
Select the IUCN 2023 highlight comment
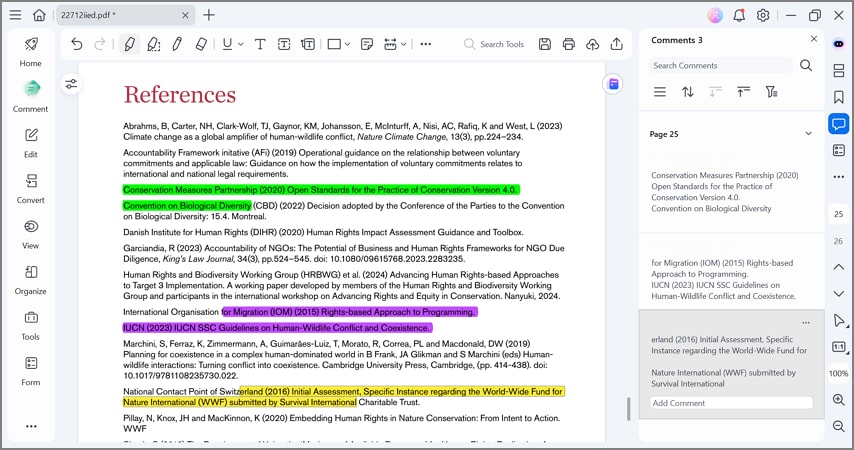731,271
